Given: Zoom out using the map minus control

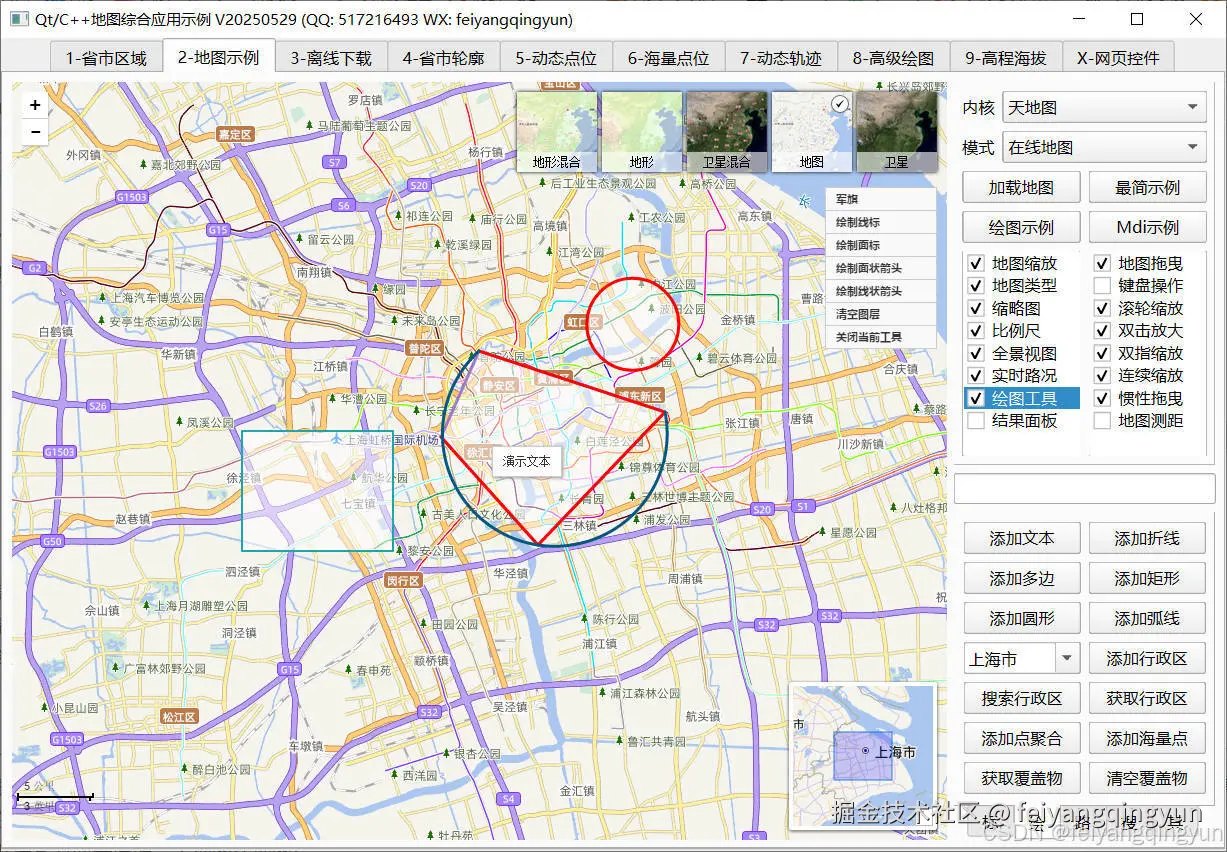Looking at the screenshot, I should 35,131.
